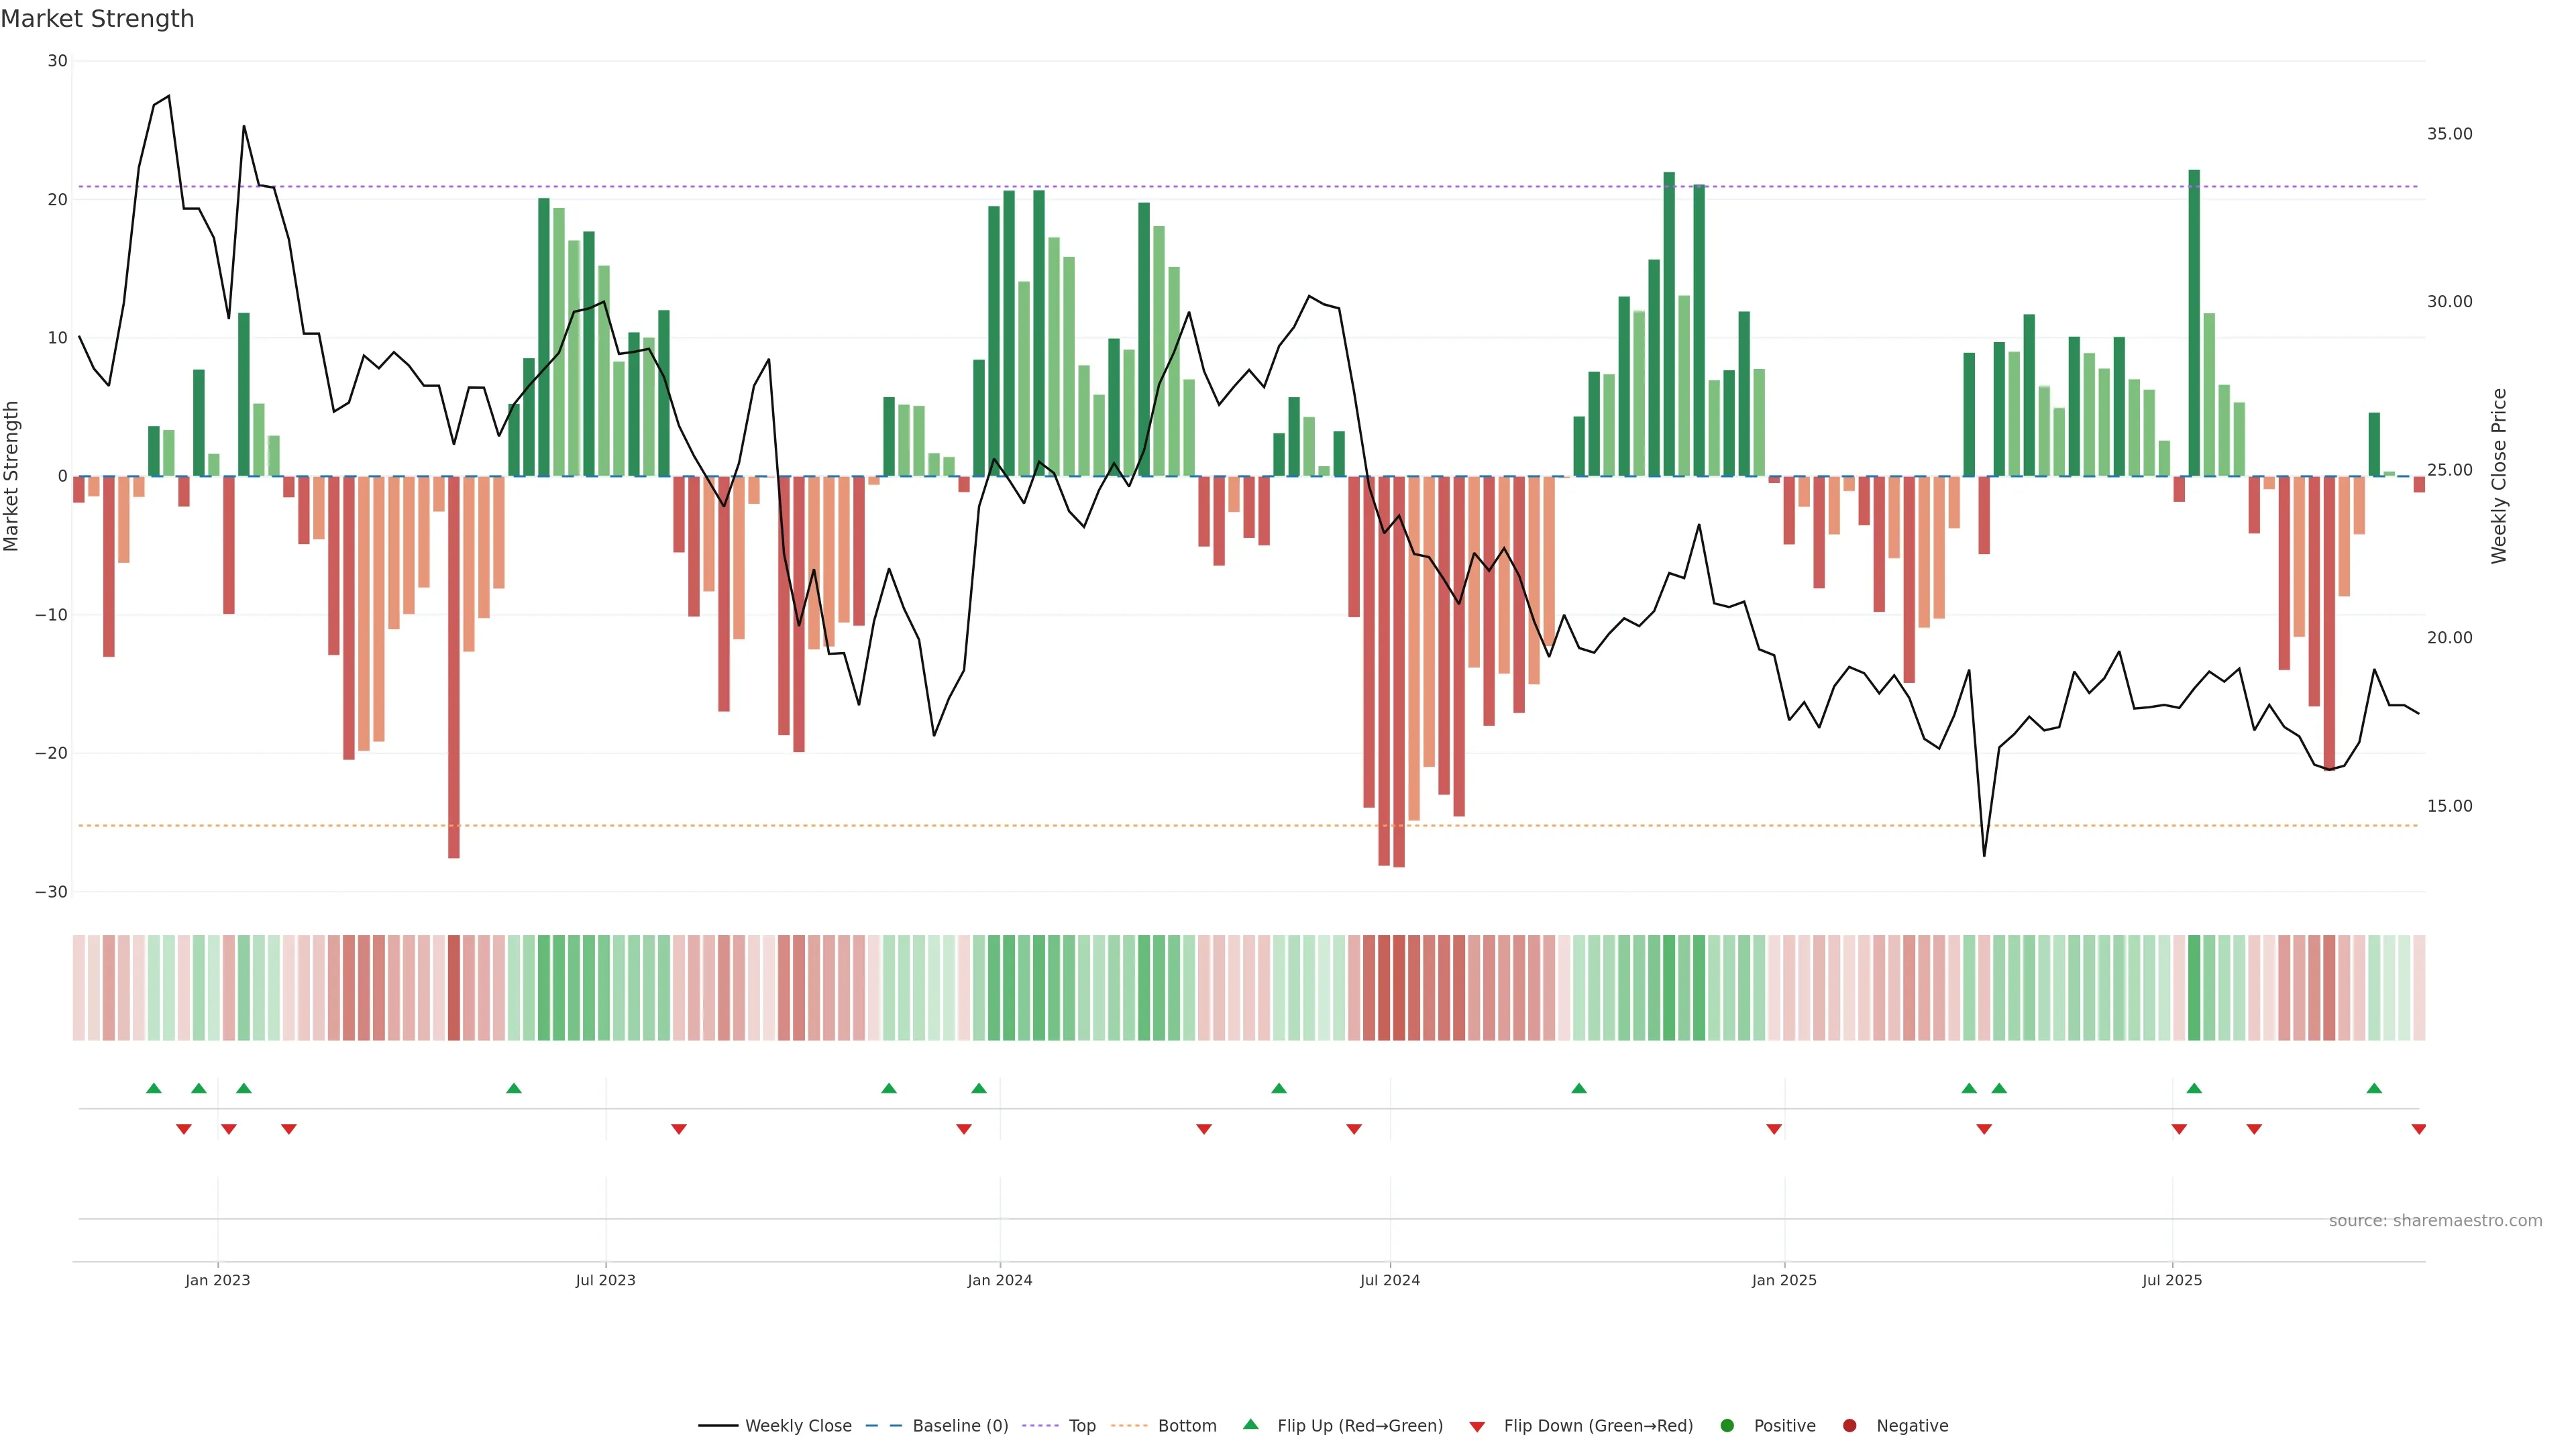Viewport: 2576px width, 1449px height.
Task: Click the source: sharemaestro.com text
Action: tap(2435, 1221)
